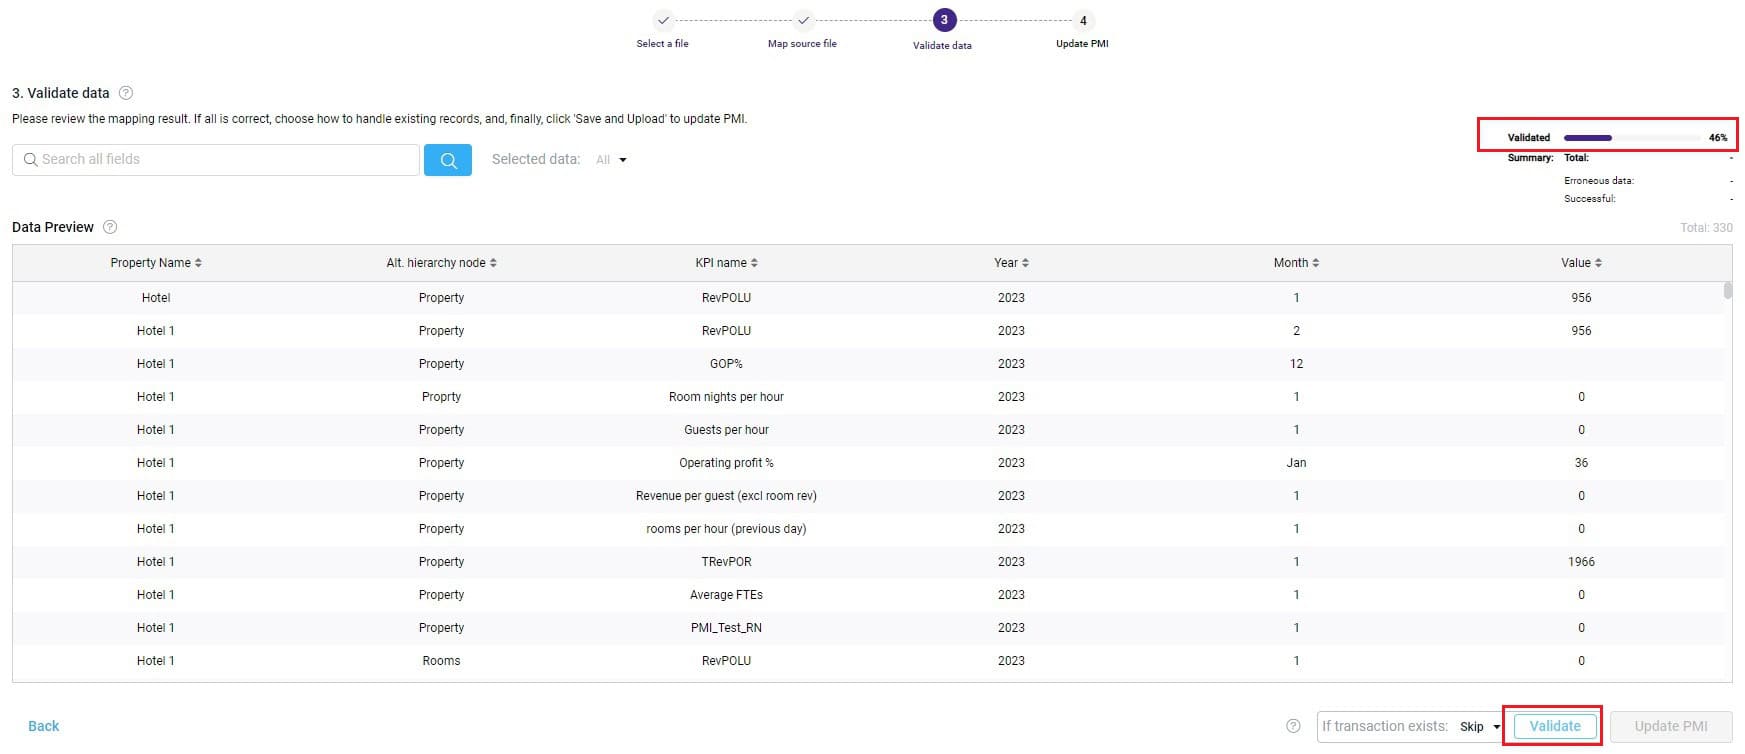Click the Back link
The height and width of the screenshot is (754, 1745).
[x=43, y=726]
